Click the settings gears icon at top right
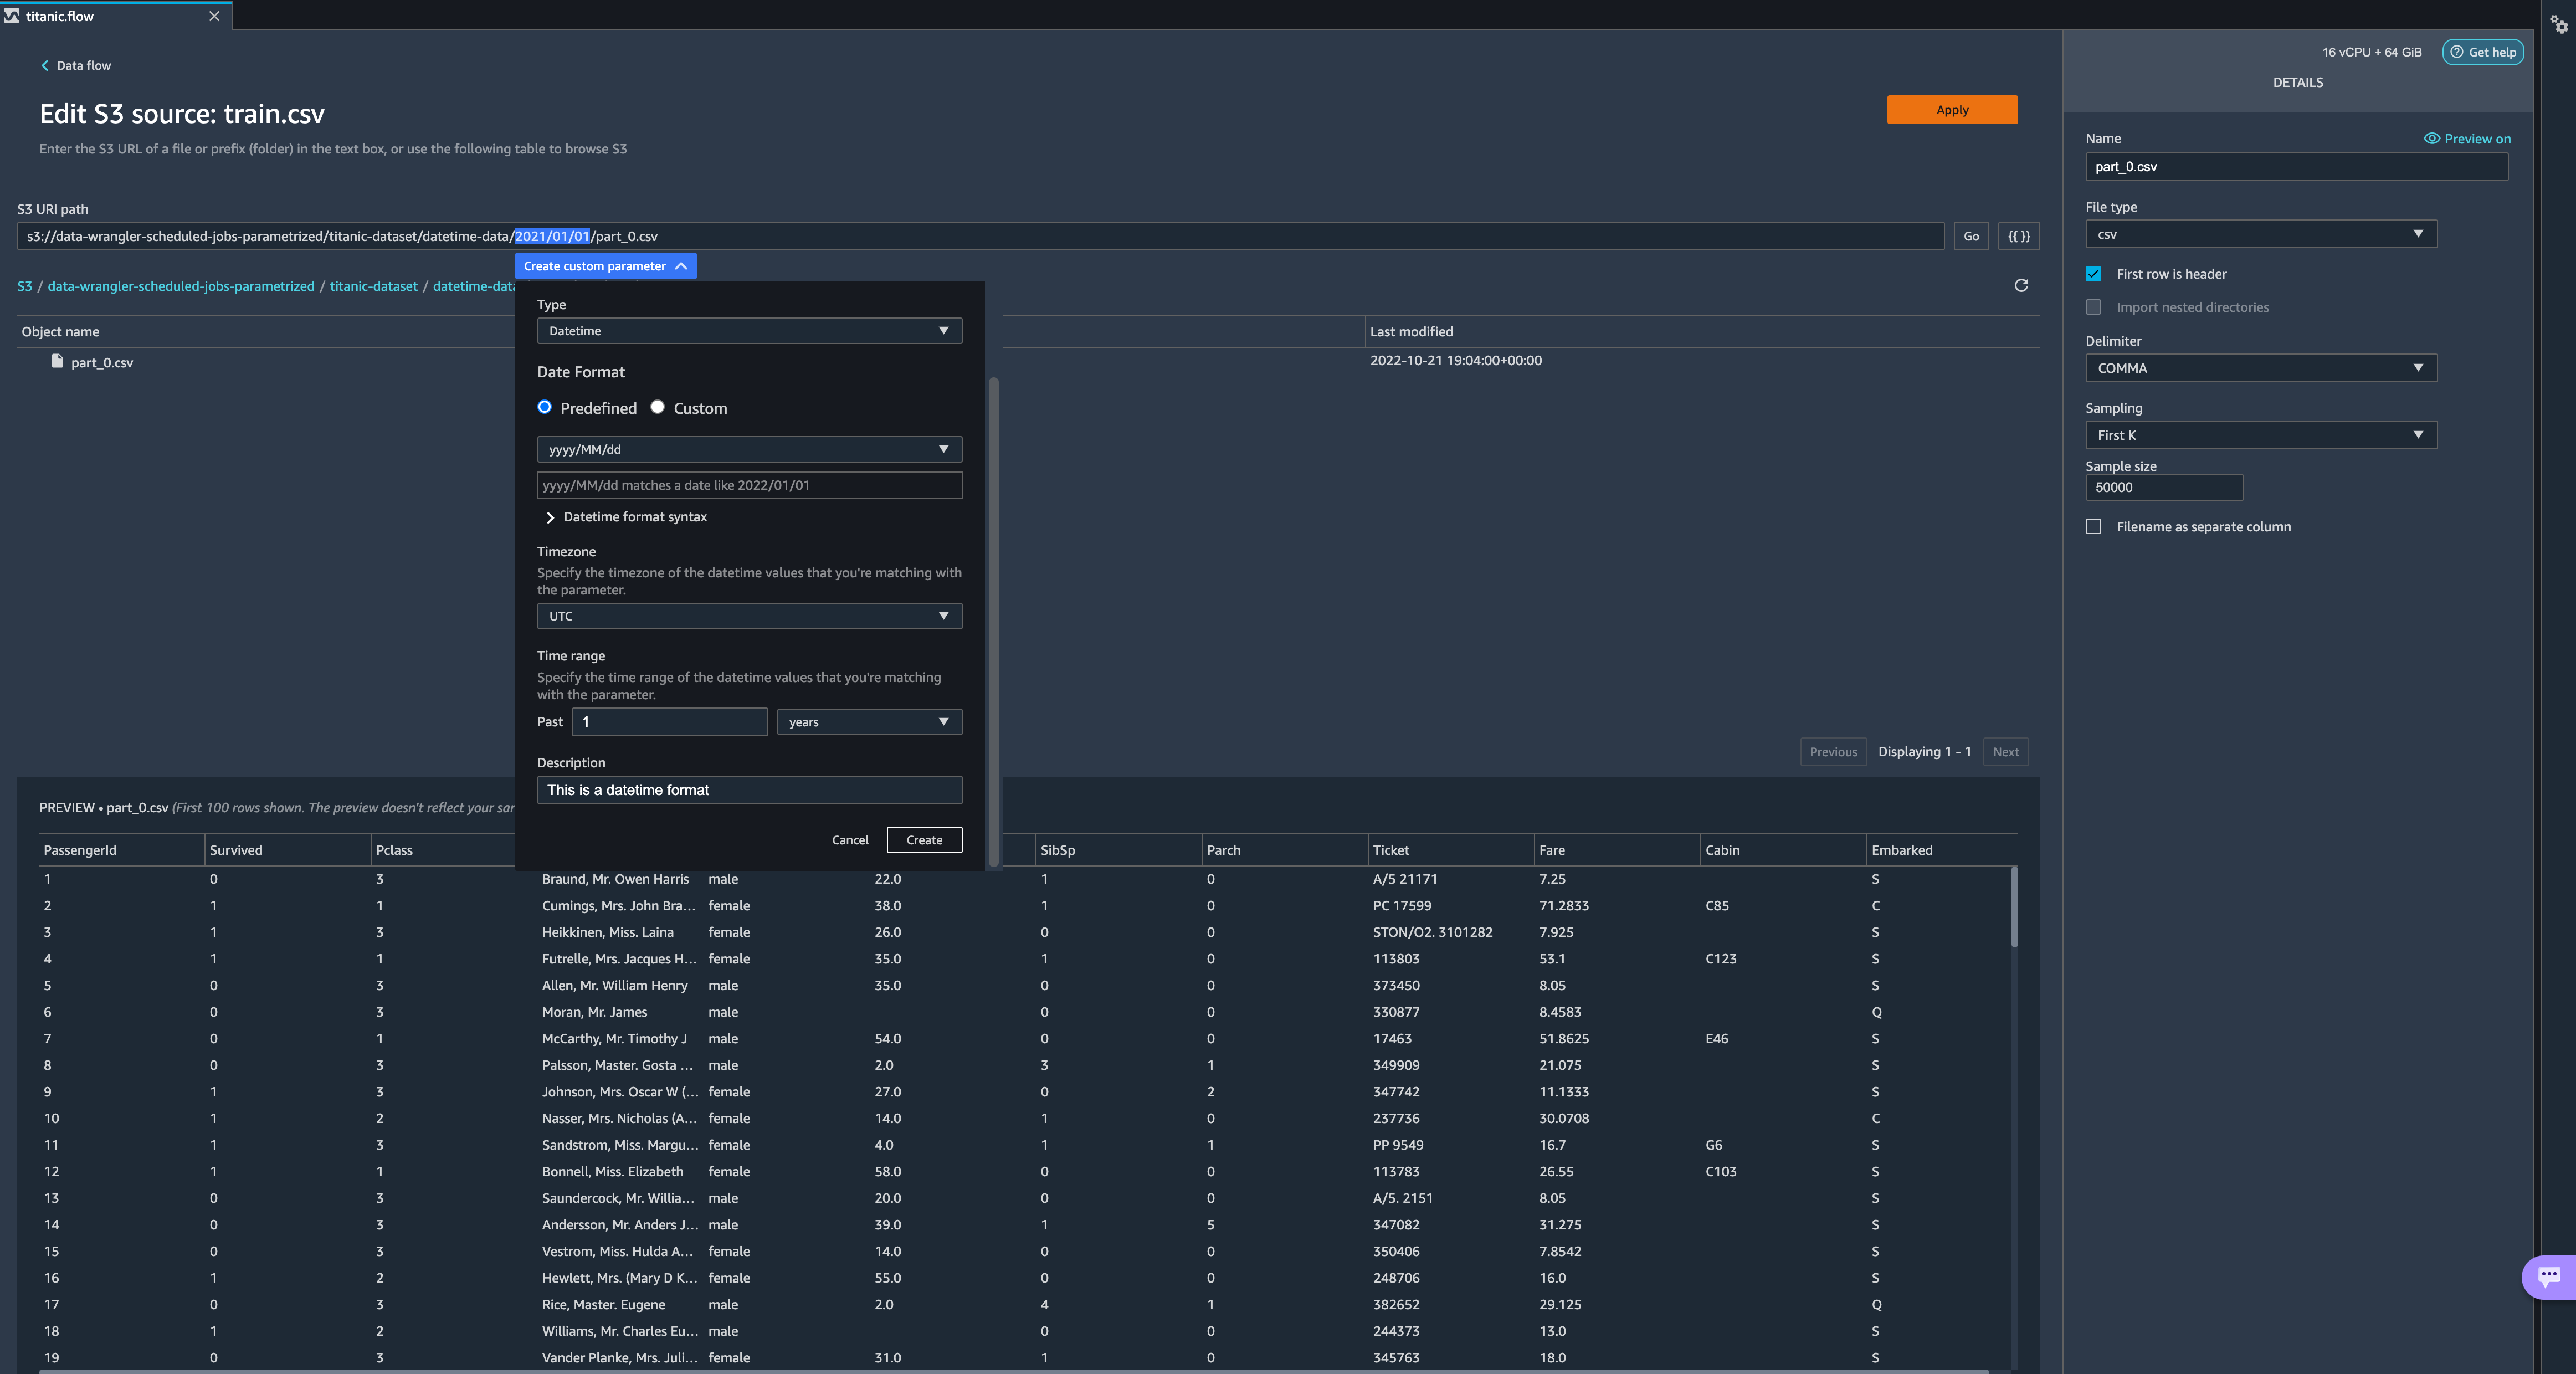This screenshot has width=2576, height=1374. [2558, 24]
